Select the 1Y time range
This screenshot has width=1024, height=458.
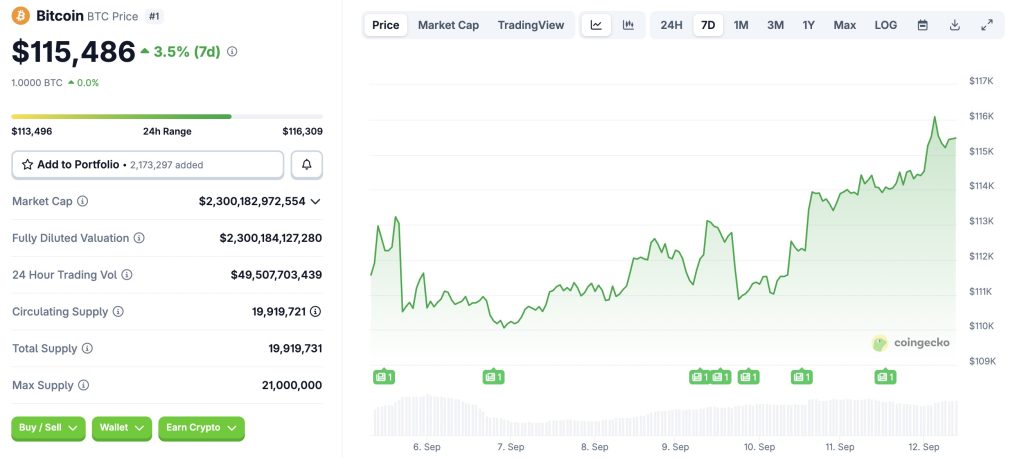(808, 25)
